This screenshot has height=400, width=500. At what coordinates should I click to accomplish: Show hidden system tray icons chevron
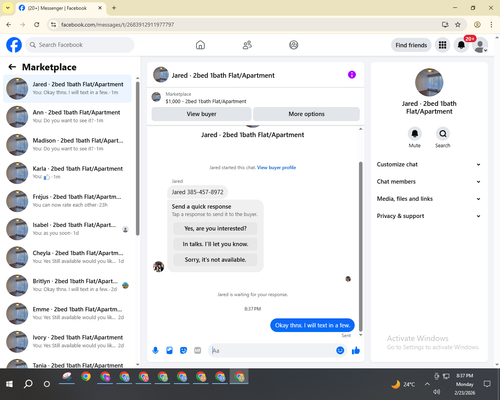[x=427, y=384]
